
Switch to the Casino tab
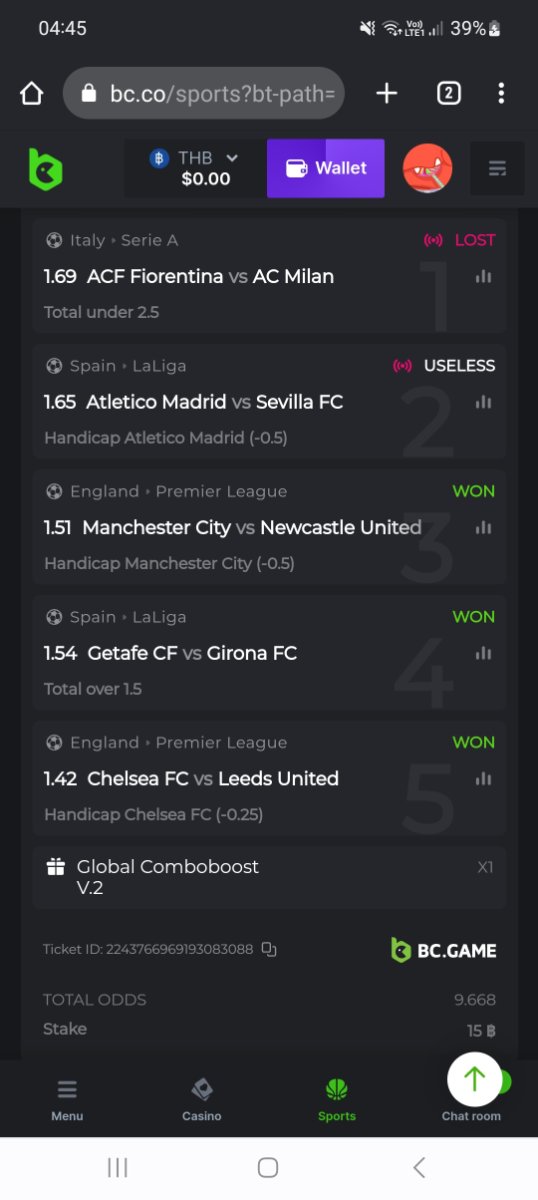point(202,1099)
